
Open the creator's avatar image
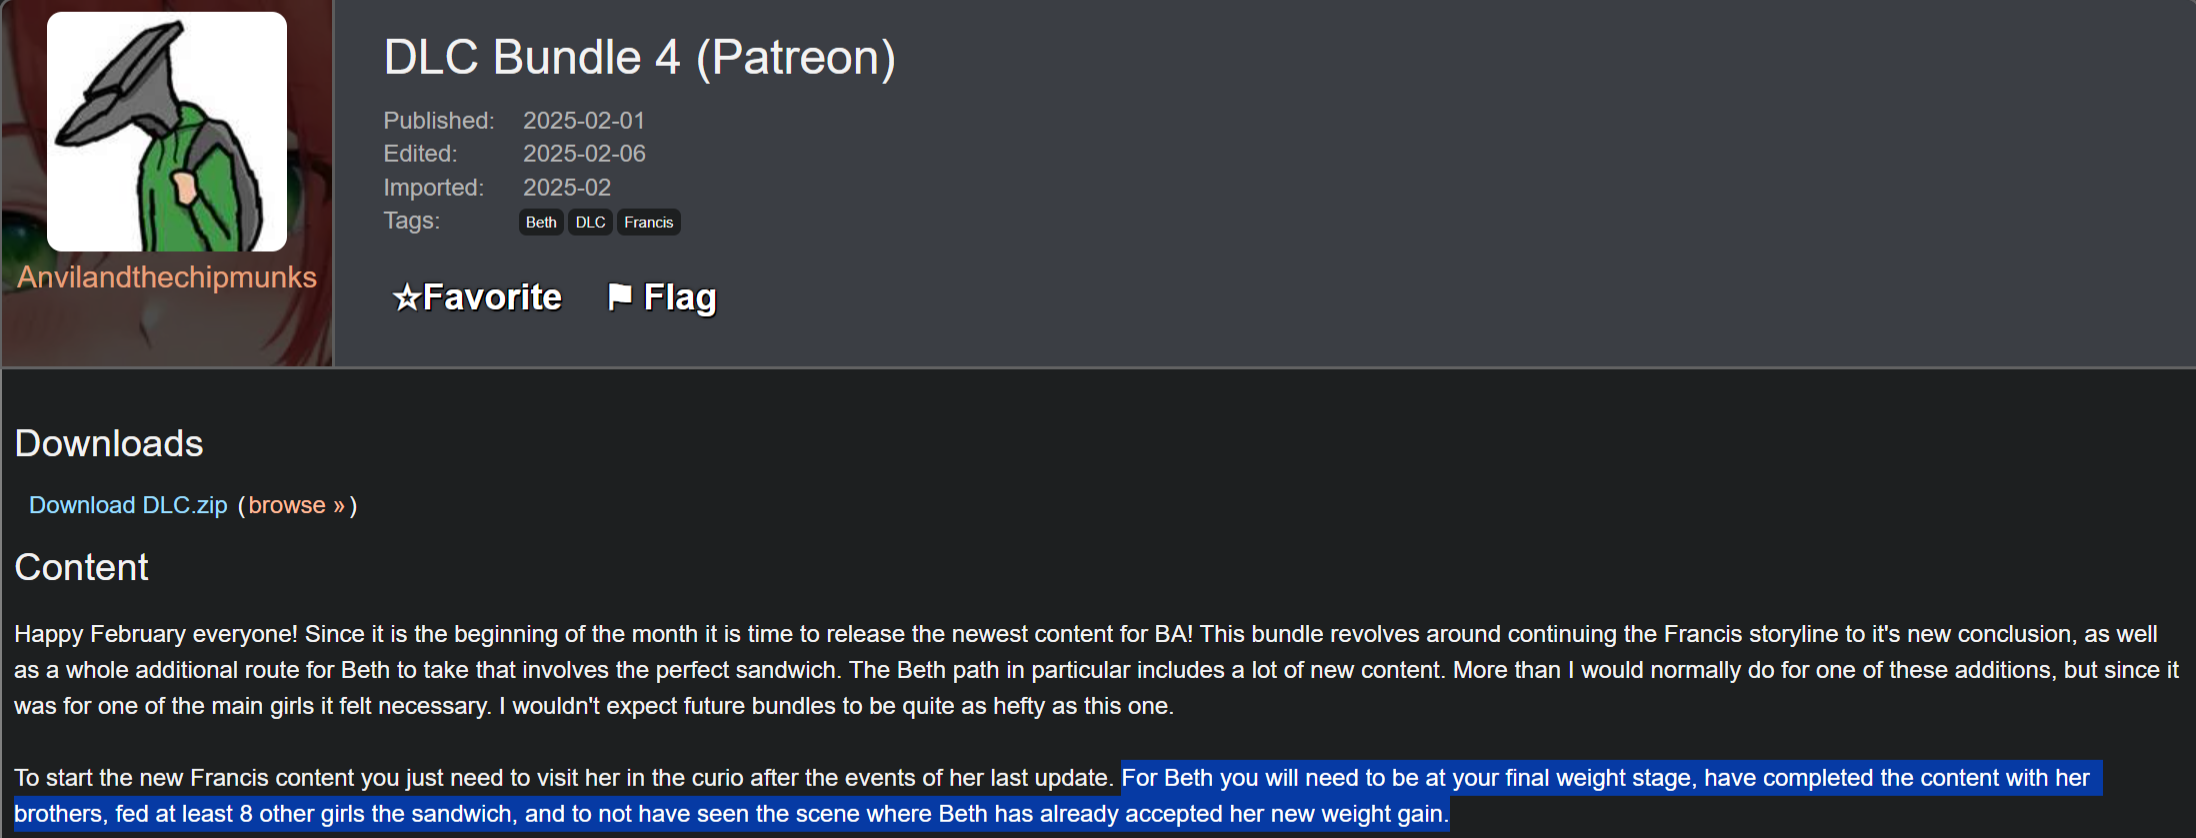pos(167,132)
